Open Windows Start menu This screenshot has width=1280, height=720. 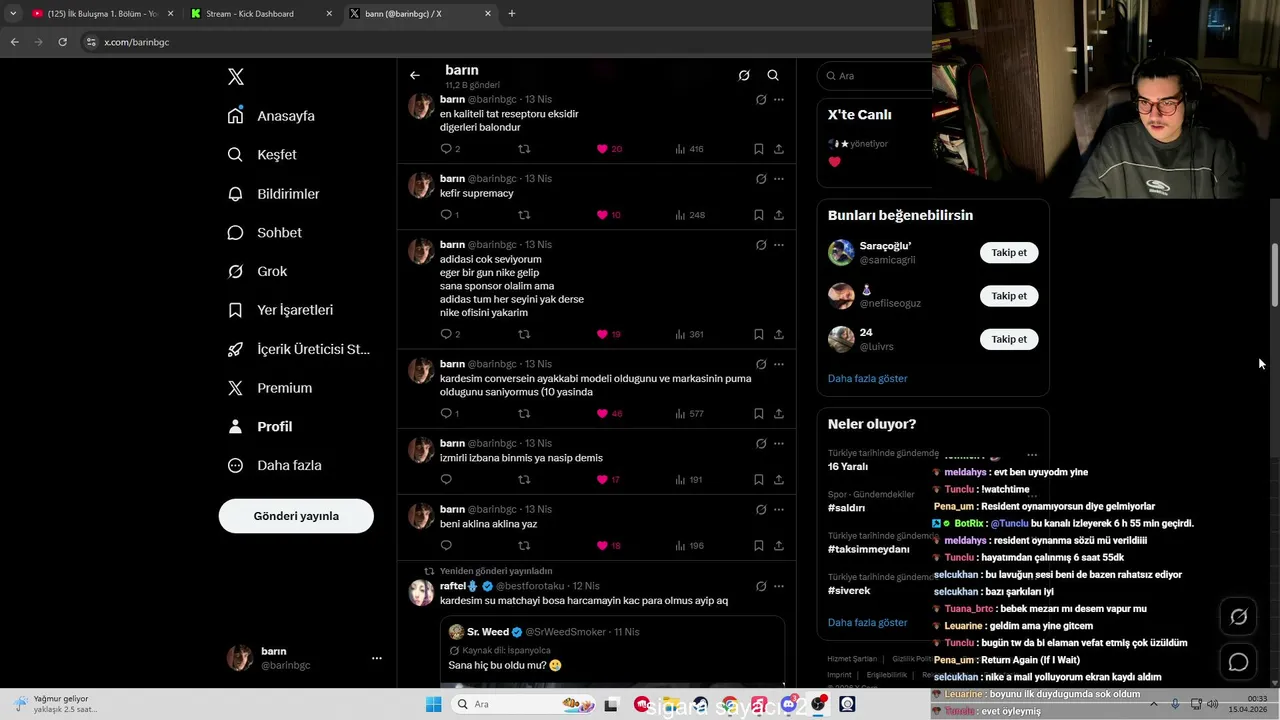coord(433,704)
